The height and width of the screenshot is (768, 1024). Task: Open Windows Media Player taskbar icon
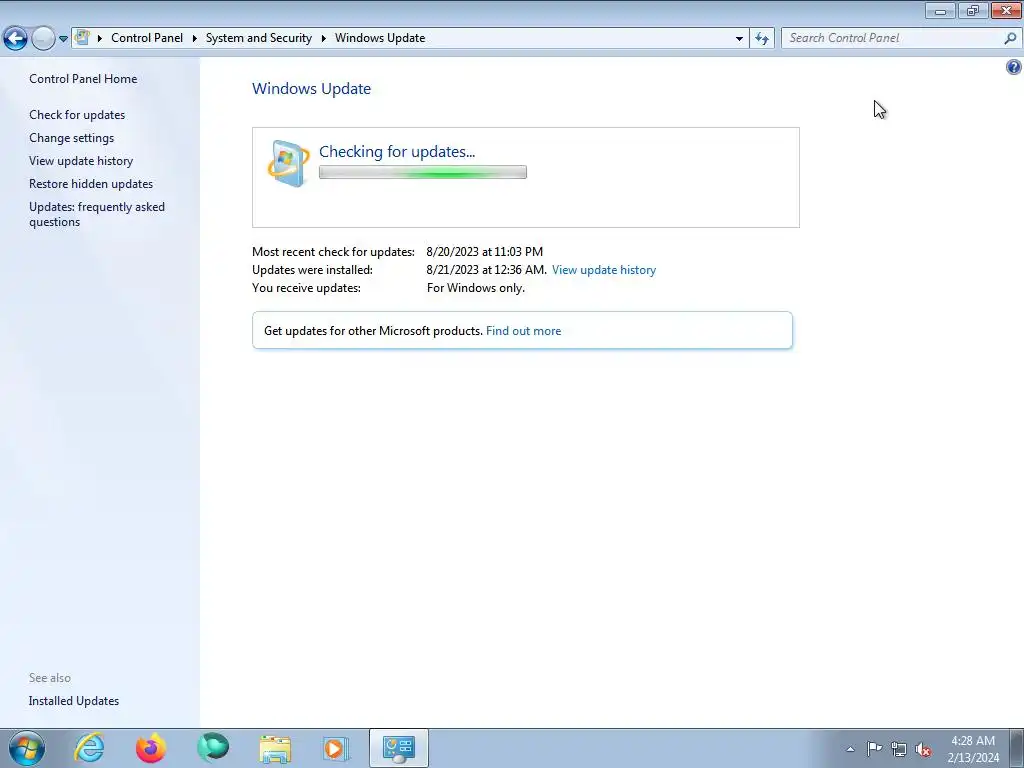click(337, 748)
